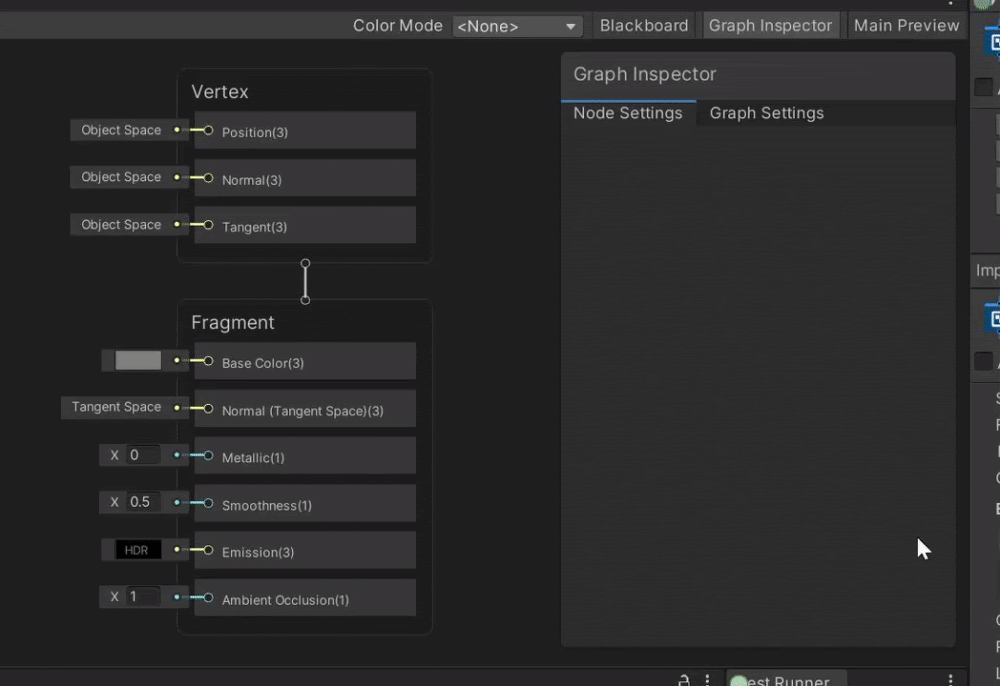Image resolution: width=1000 pixels, height=686 pixels.
Task: Click the Tangent(3) input port circle
Action: pyautogui.click(x=208, y=224)
